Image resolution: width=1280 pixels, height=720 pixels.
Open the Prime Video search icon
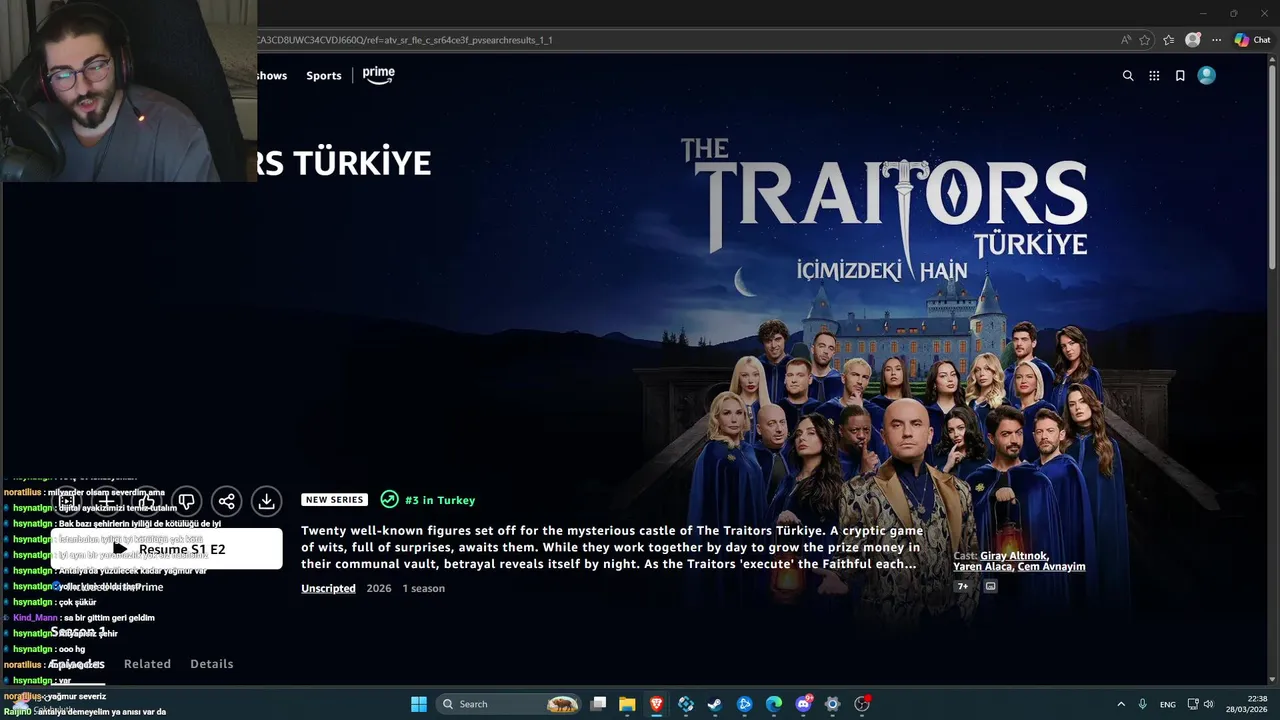tap(1128, 76)
